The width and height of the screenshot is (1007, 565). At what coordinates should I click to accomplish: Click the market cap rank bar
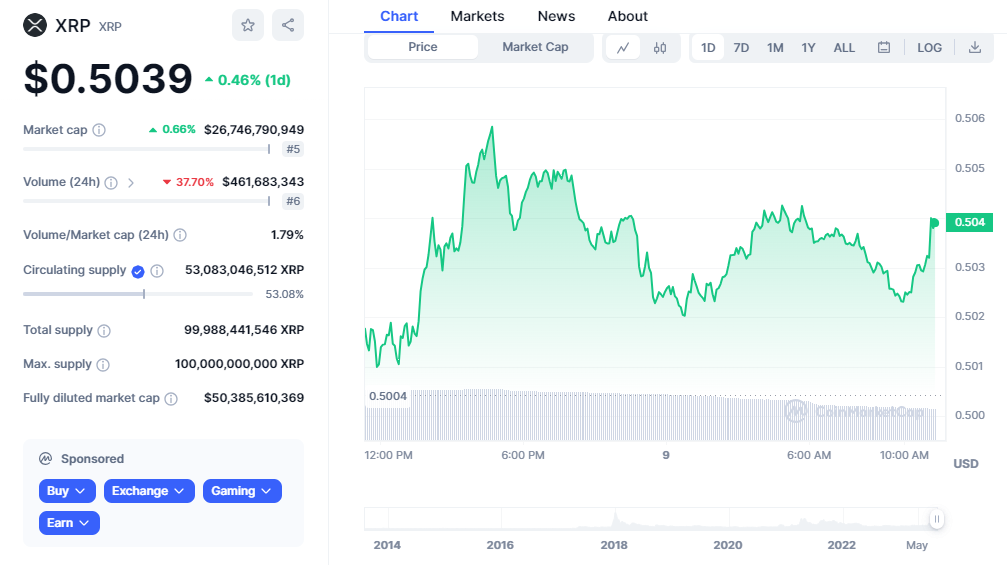(x=146, y=149)
